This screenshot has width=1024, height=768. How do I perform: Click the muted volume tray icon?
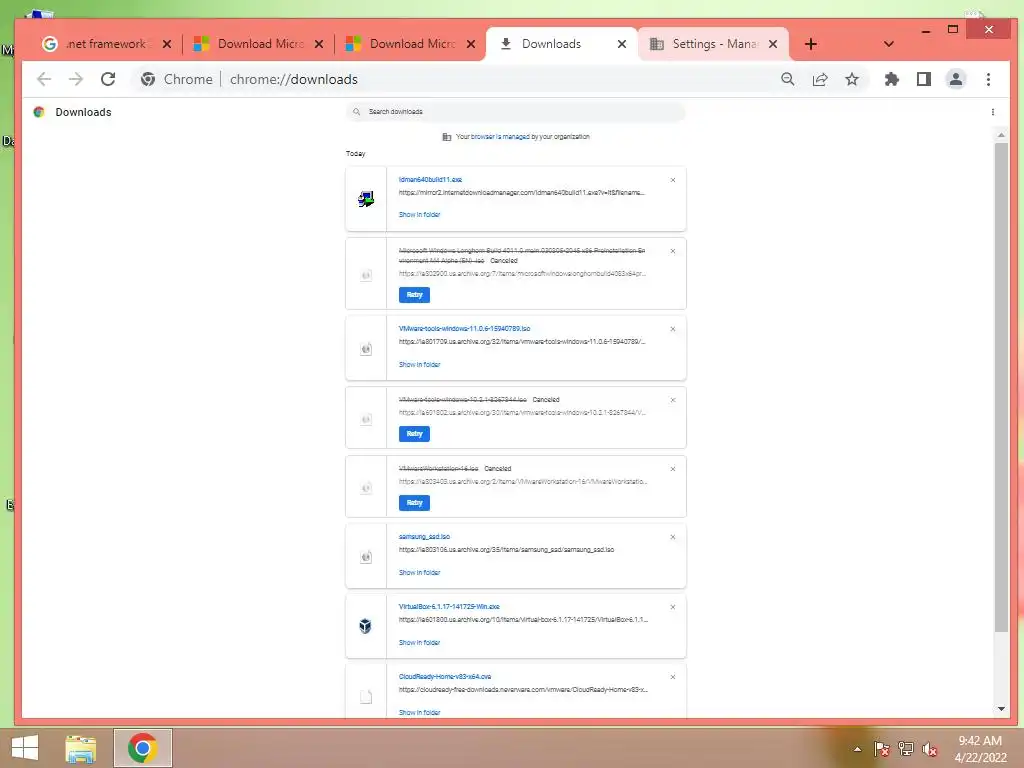pyautogui.click(x=930, y=749)
